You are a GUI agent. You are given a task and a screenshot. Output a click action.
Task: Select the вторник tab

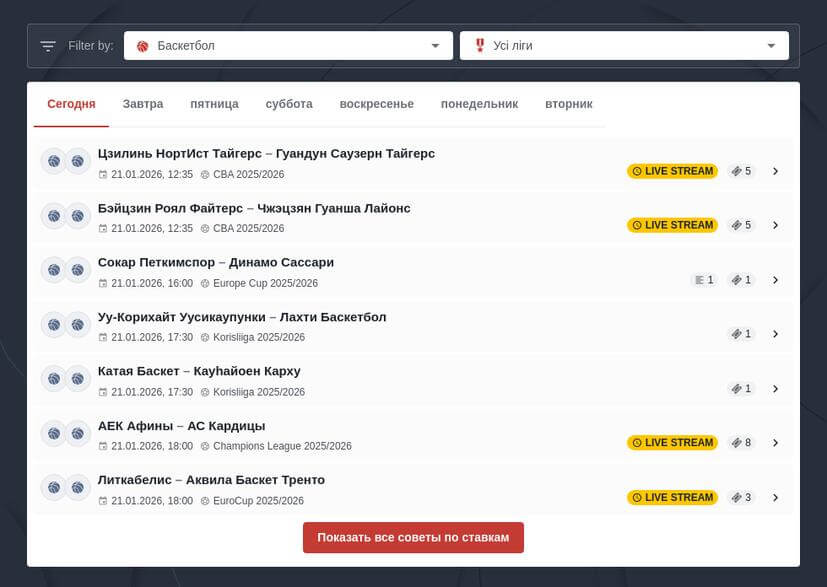569,103
